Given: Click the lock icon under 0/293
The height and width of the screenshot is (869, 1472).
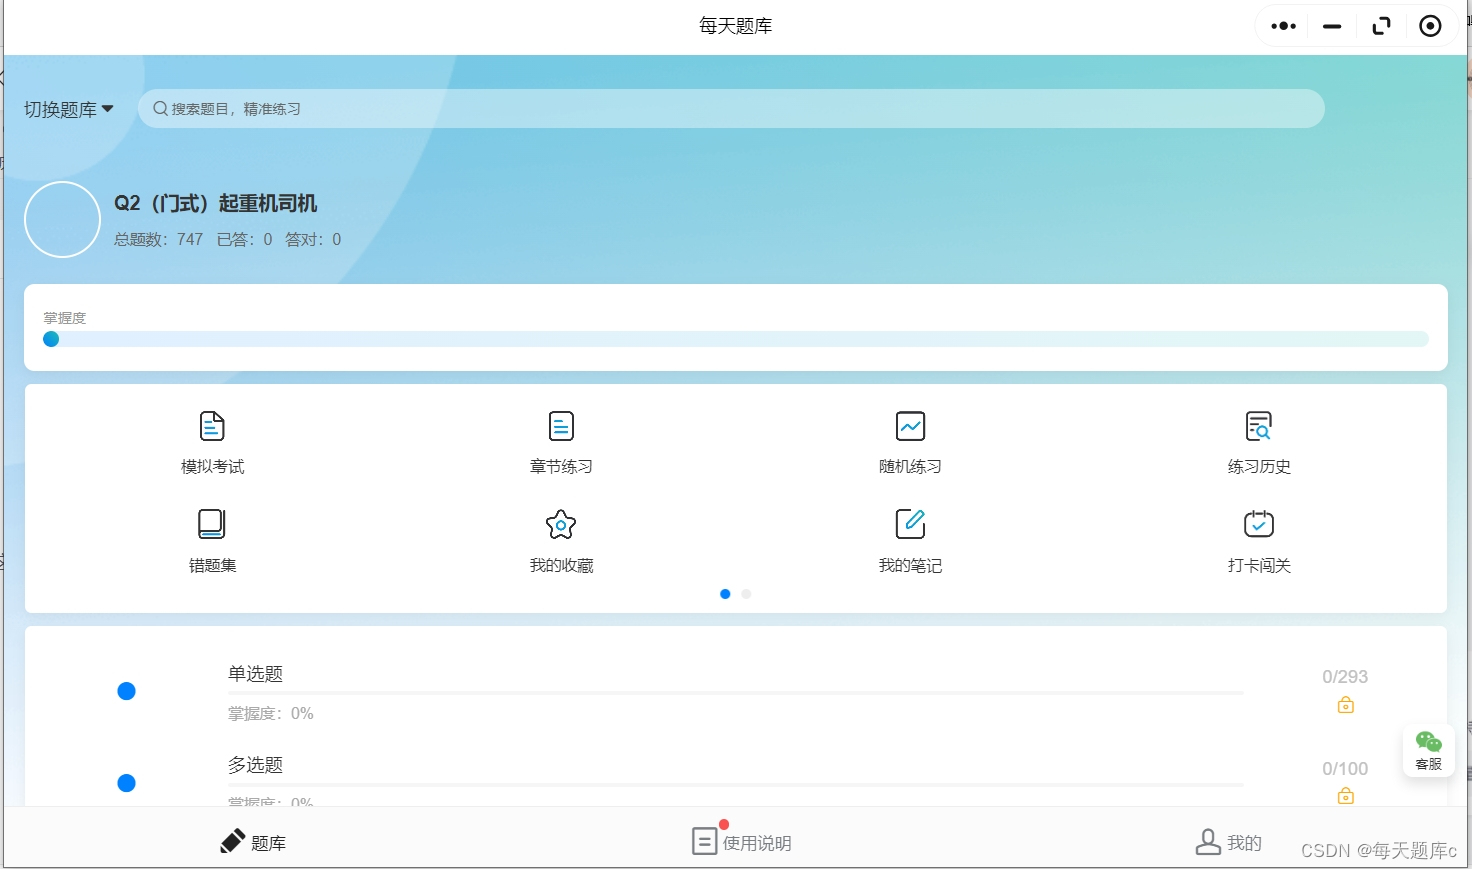Looking at the screenshot, I should 1346,705.
